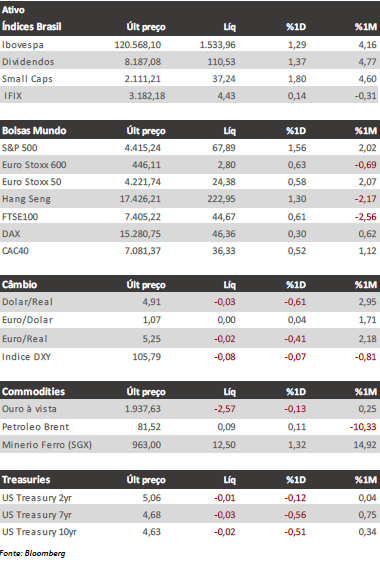Click the Small Caps last price 2.111,21

pyautogui.click(x=142, y=79)
